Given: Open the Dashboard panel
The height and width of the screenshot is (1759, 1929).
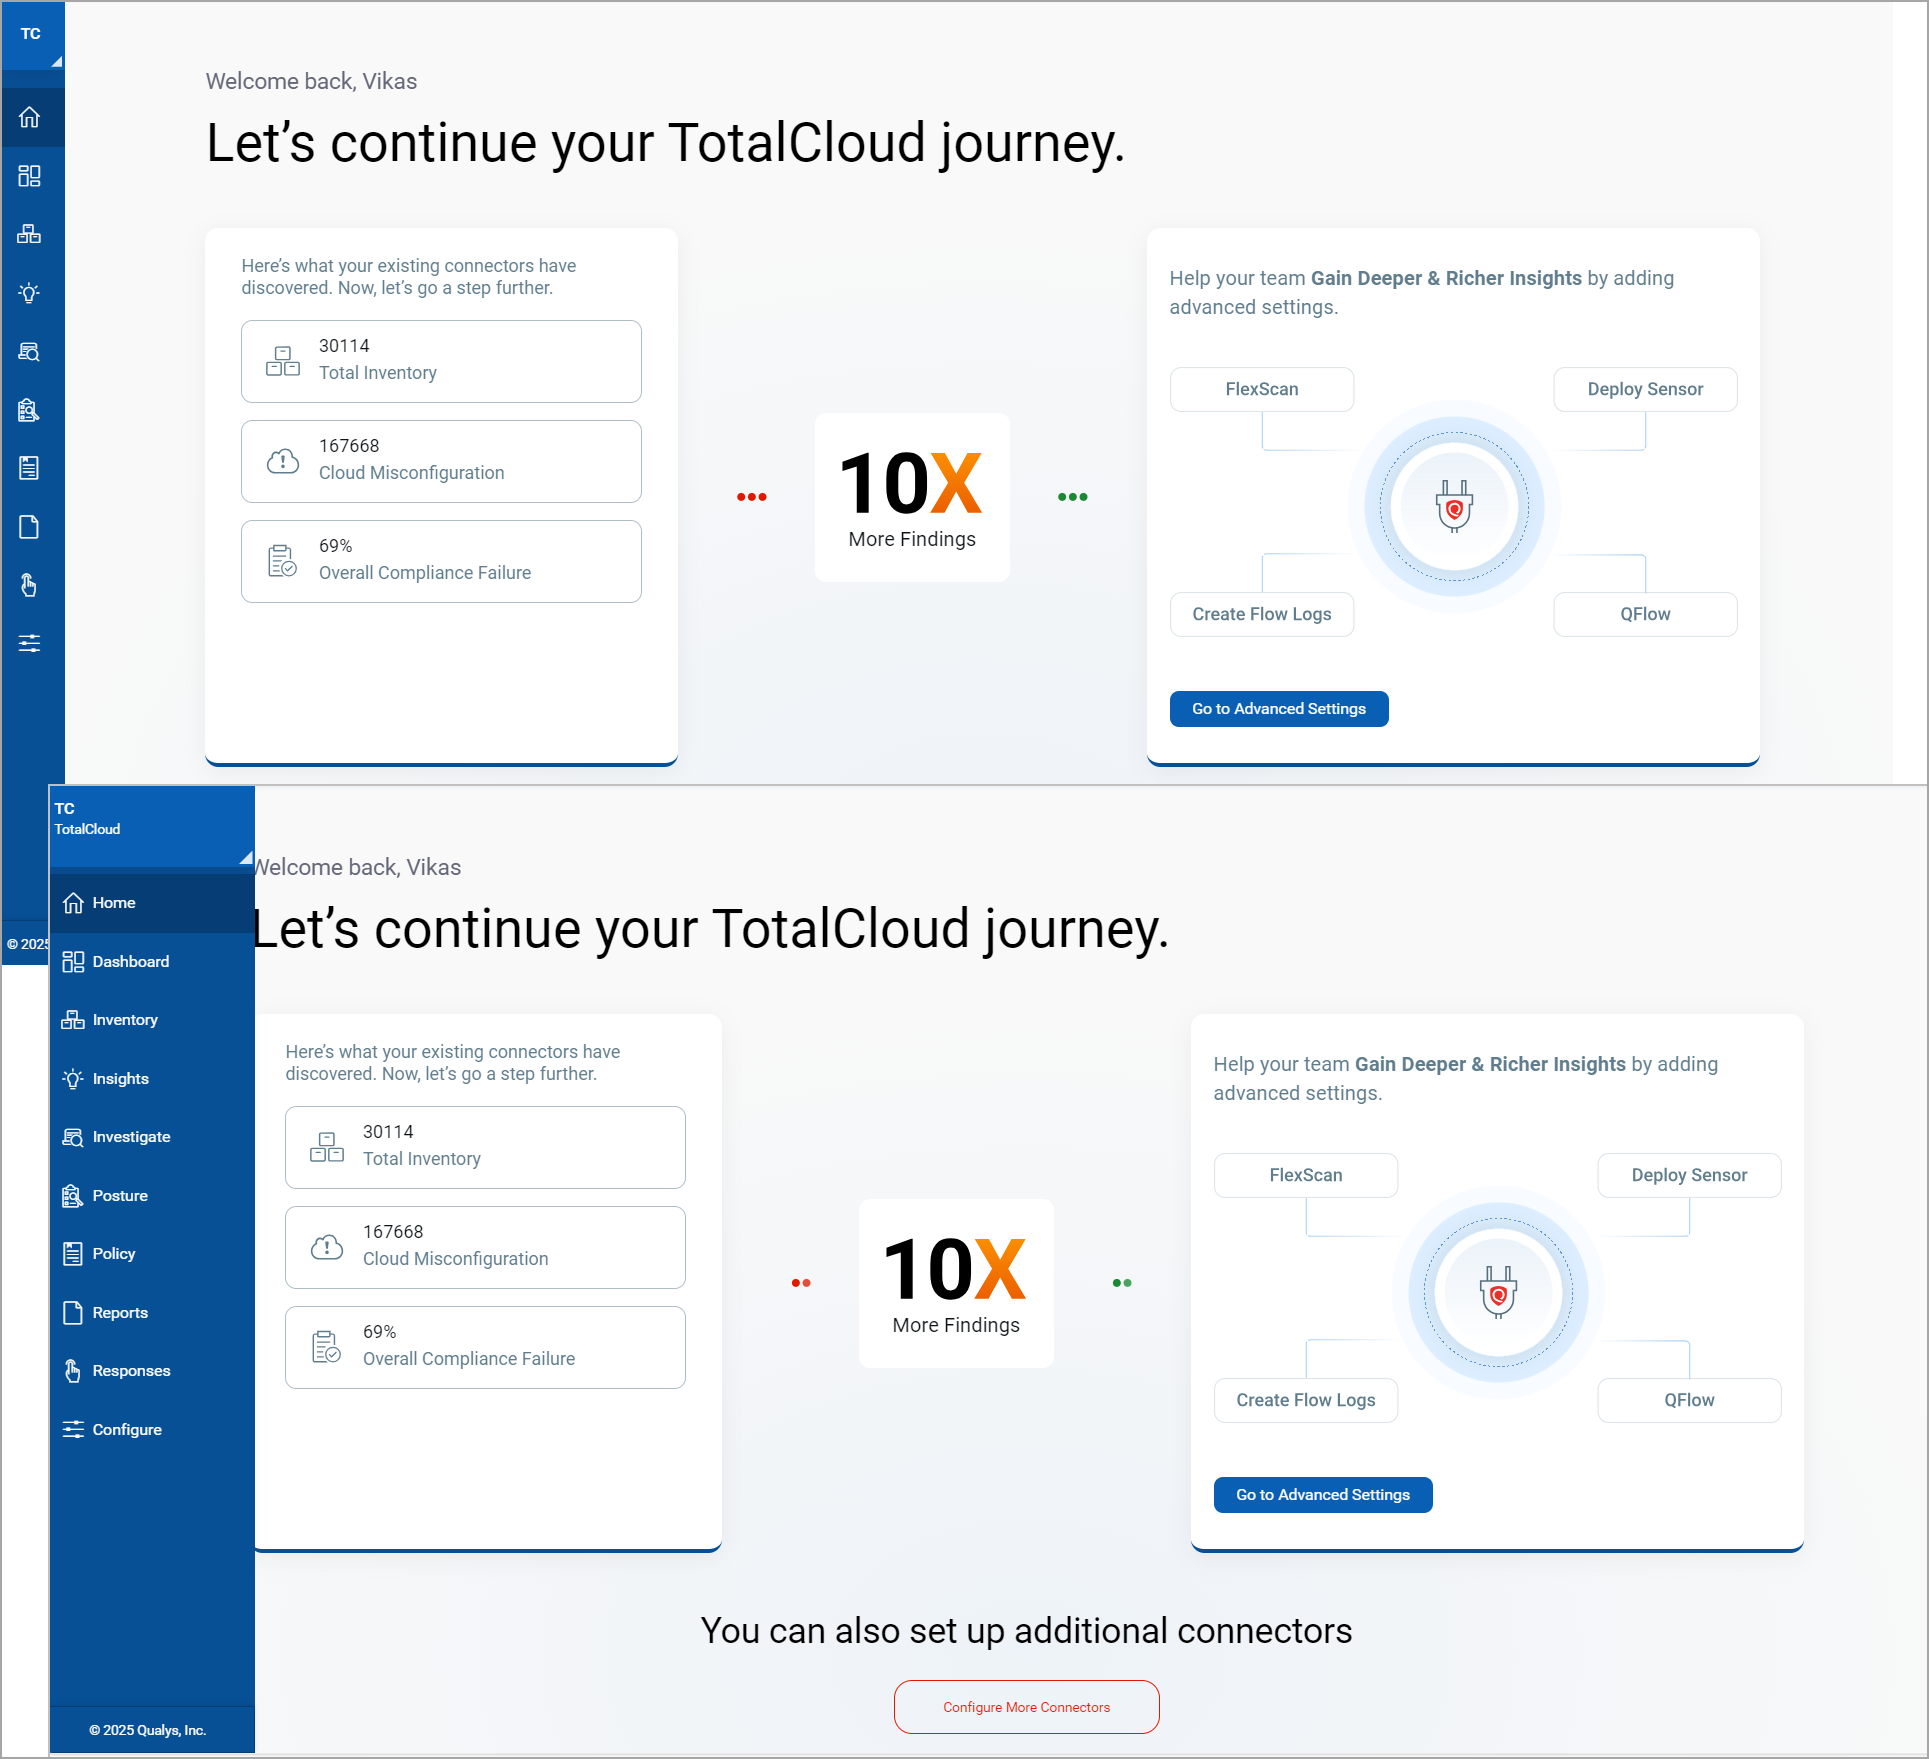Looking at the screenshot, I should [x=133, y=961].
